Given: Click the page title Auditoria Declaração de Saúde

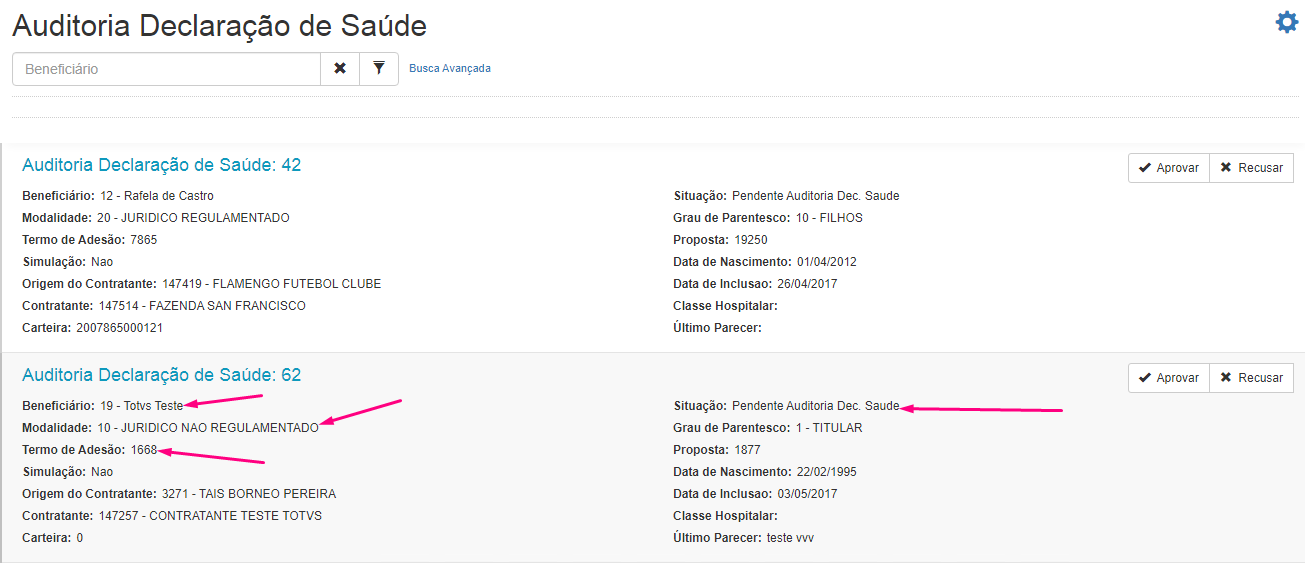Looking at the screenshot, I should [219, 26].
